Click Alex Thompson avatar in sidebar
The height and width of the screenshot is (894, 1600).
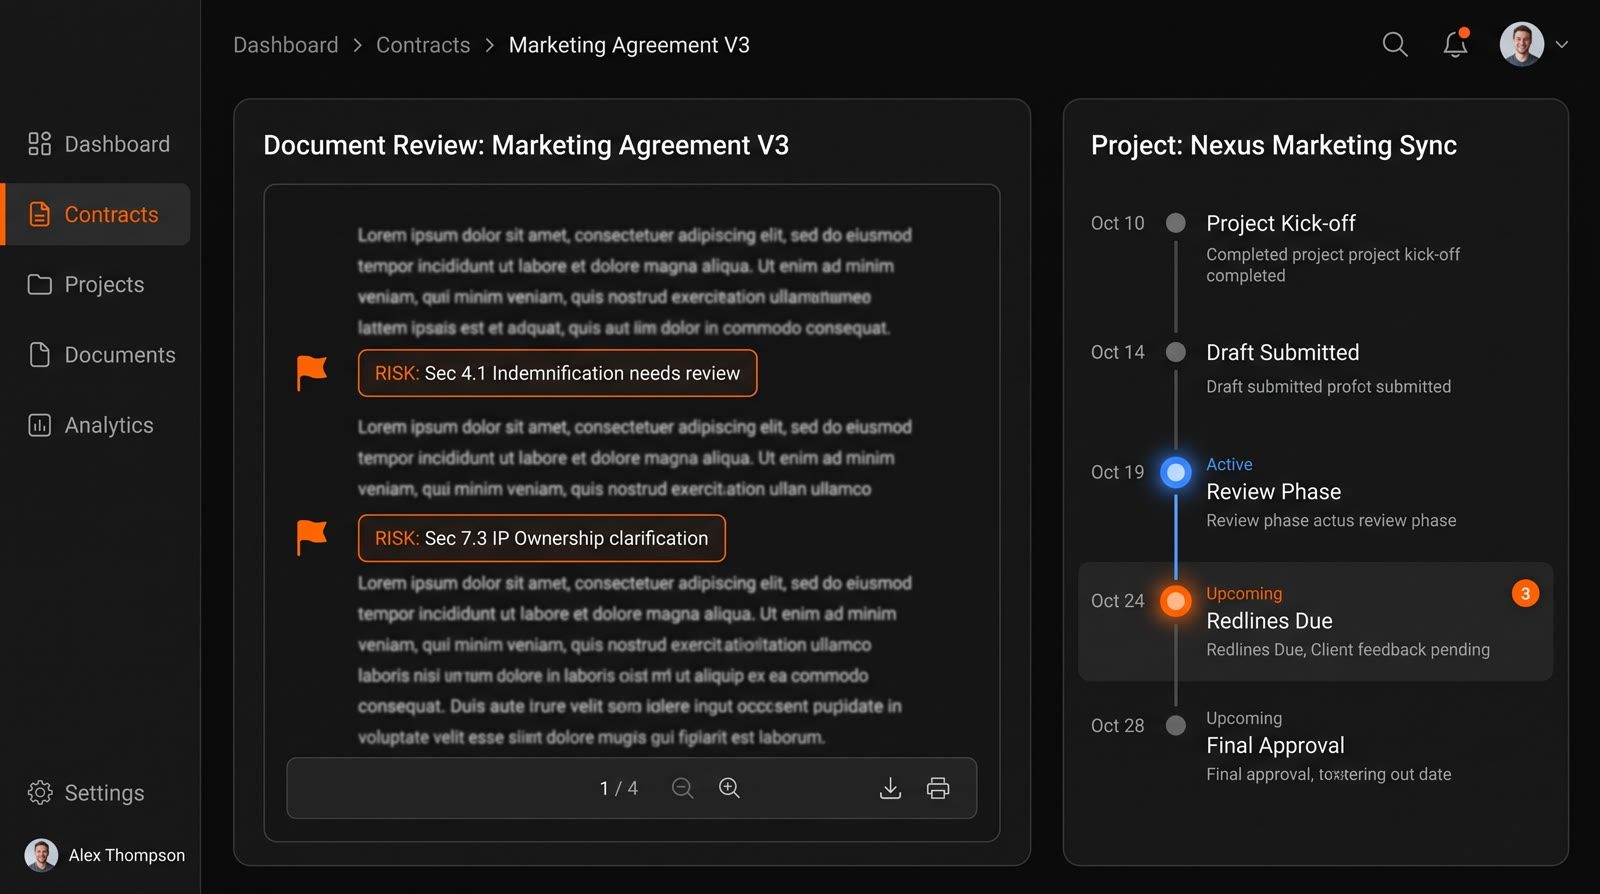click(x=41, y=855)
